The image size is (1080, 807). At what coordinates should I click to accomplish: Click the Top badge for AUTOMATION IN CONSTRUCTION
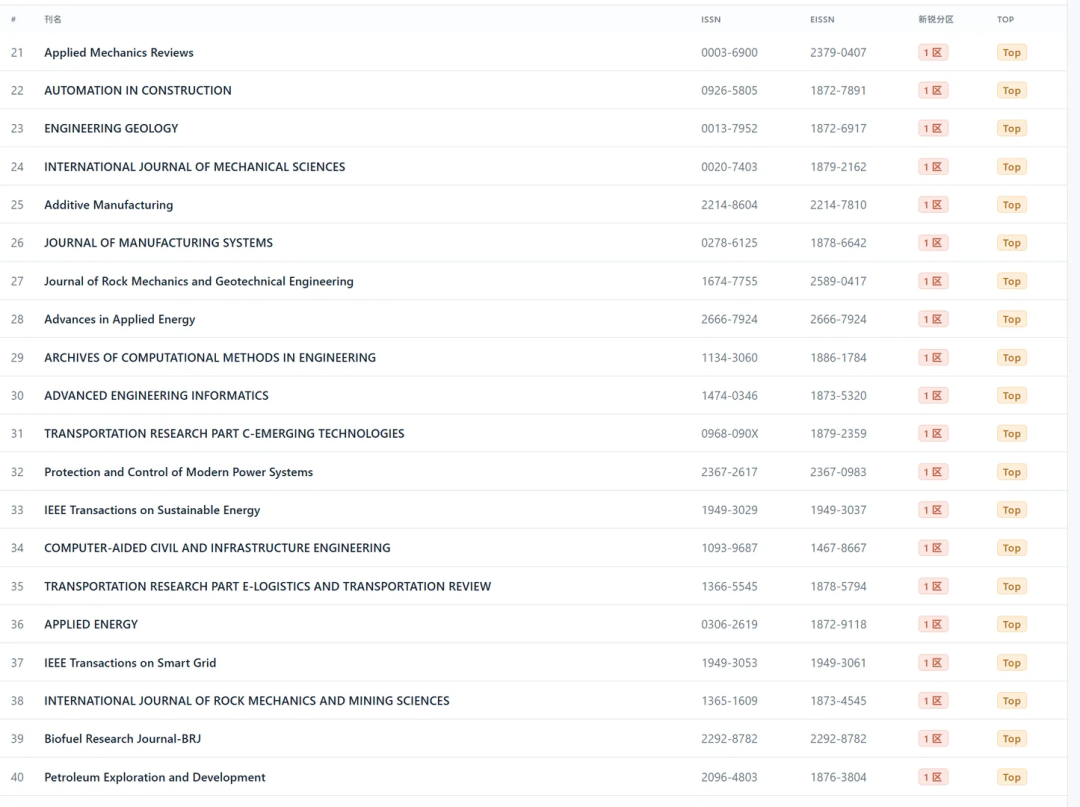[x=1011, y=90]
